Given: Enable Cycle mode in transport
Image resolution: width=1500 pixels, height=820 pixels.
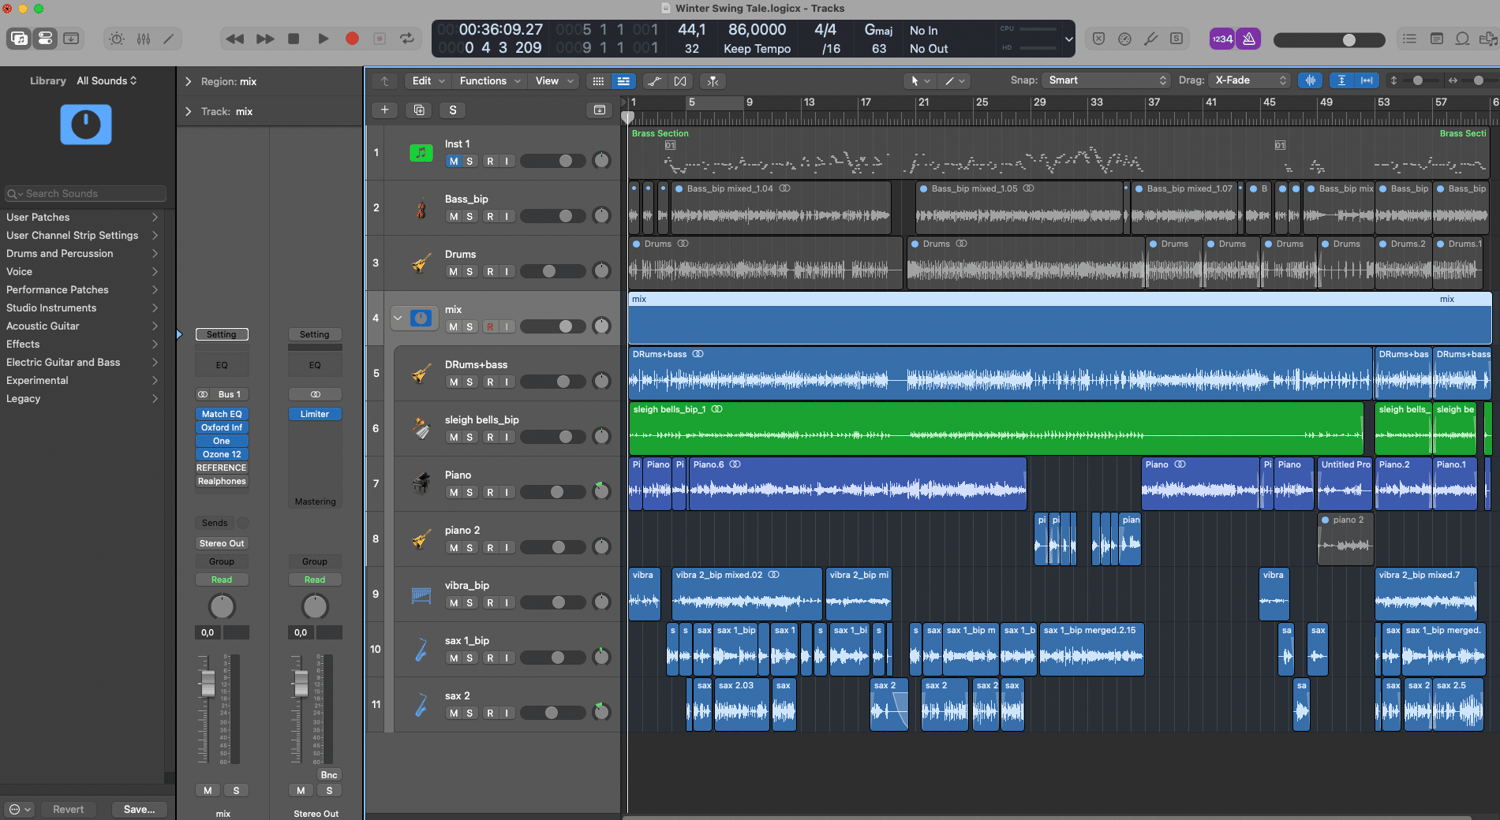Looking at the screenshot, I should [x=407, y=39].
